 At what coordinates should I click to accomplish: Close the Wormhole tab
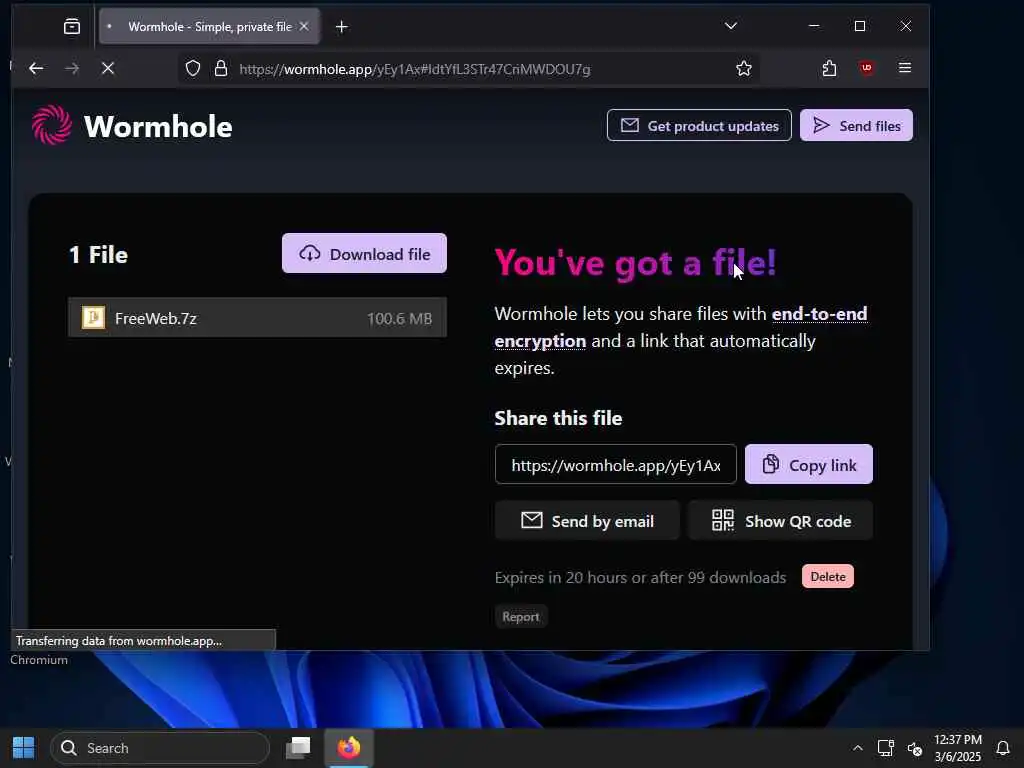(304, 27)
